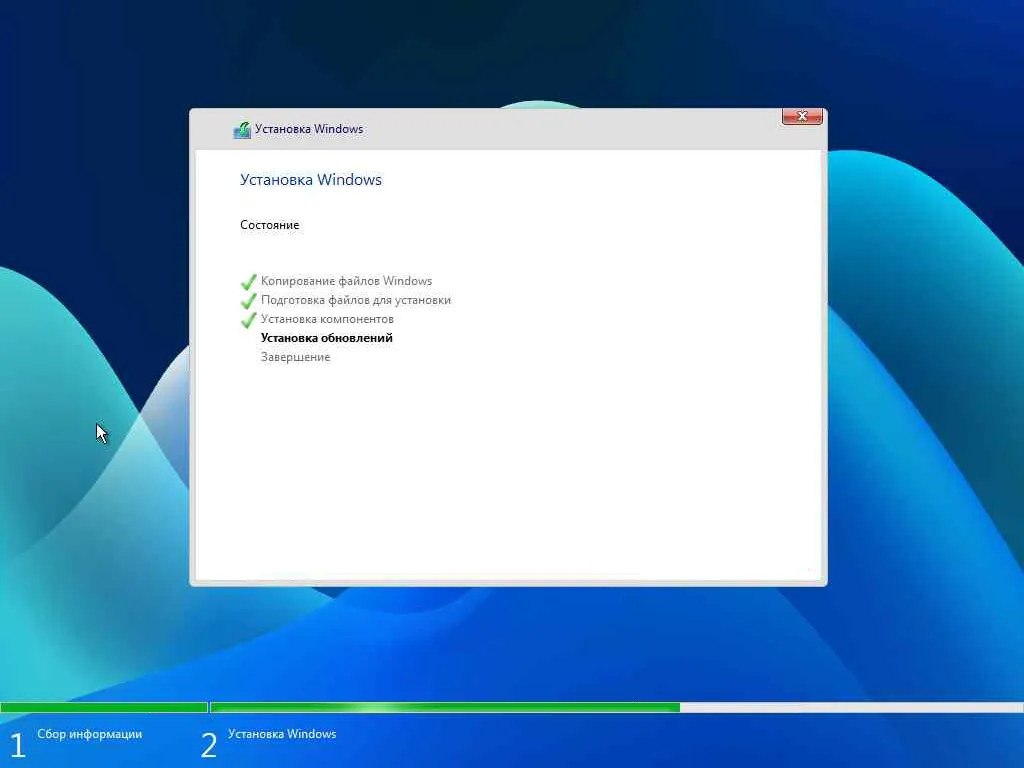The width and height of the screenshot is (1024, 768).
Task: Click the checkmark next to Подготовка файлов для установки
Action: [248, 301]
